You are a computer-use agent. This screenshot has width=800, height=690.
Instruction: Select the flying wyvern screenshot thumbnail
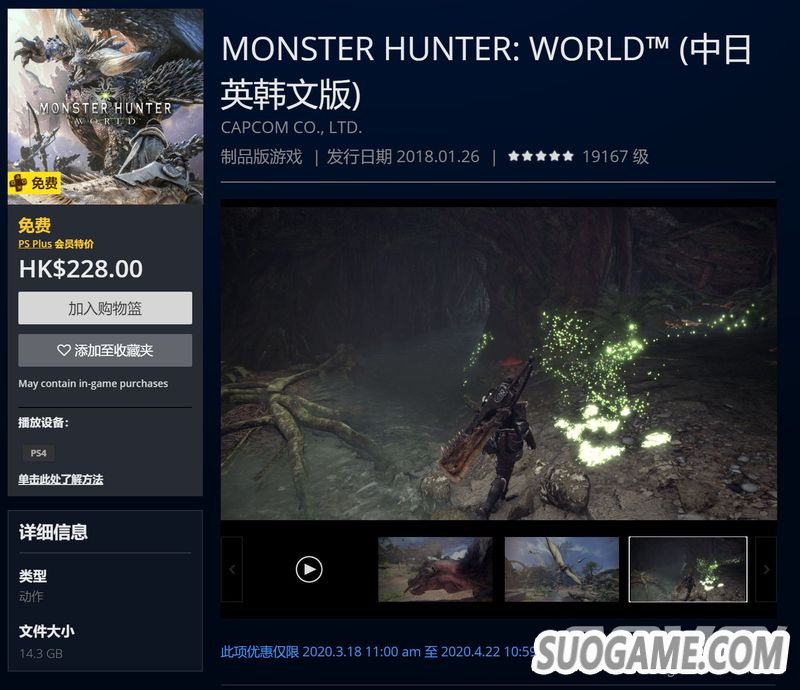pos(562,569)
